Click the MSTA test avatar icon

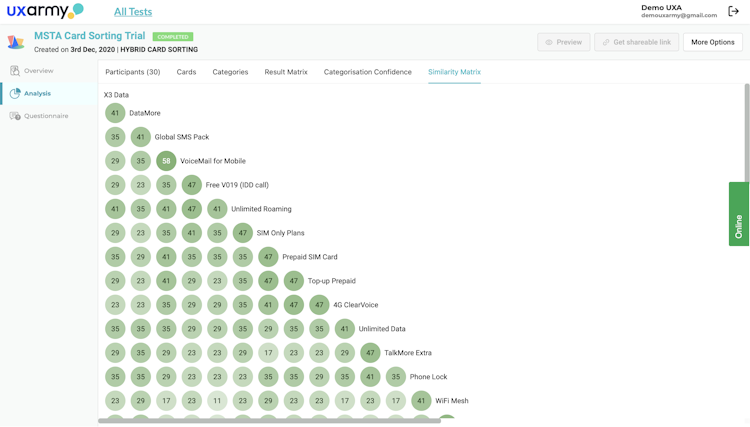(16, 42)
